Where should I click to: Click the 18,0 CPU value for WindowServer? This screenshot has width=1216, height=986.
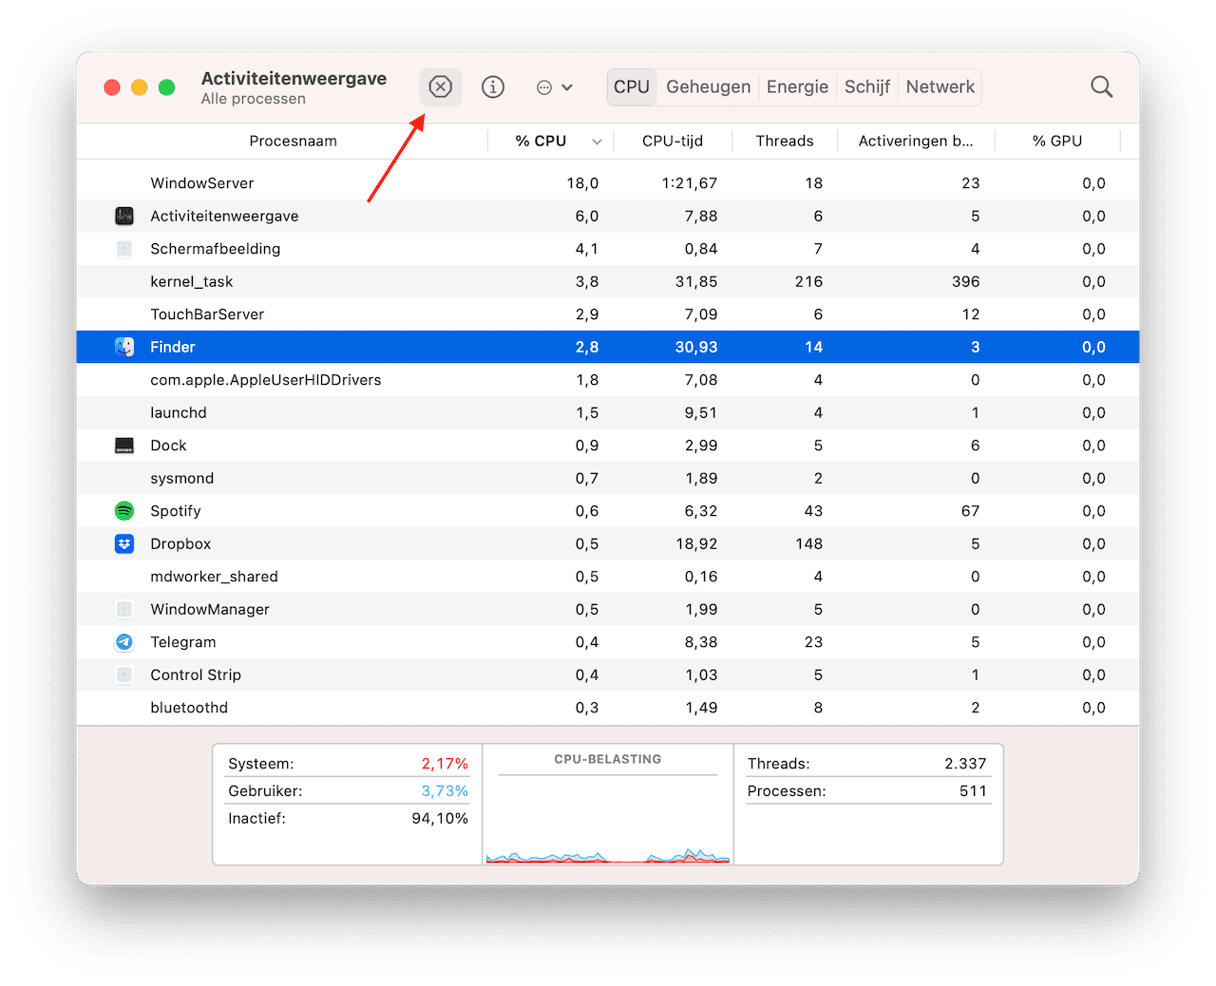click(x=583, y=183)
